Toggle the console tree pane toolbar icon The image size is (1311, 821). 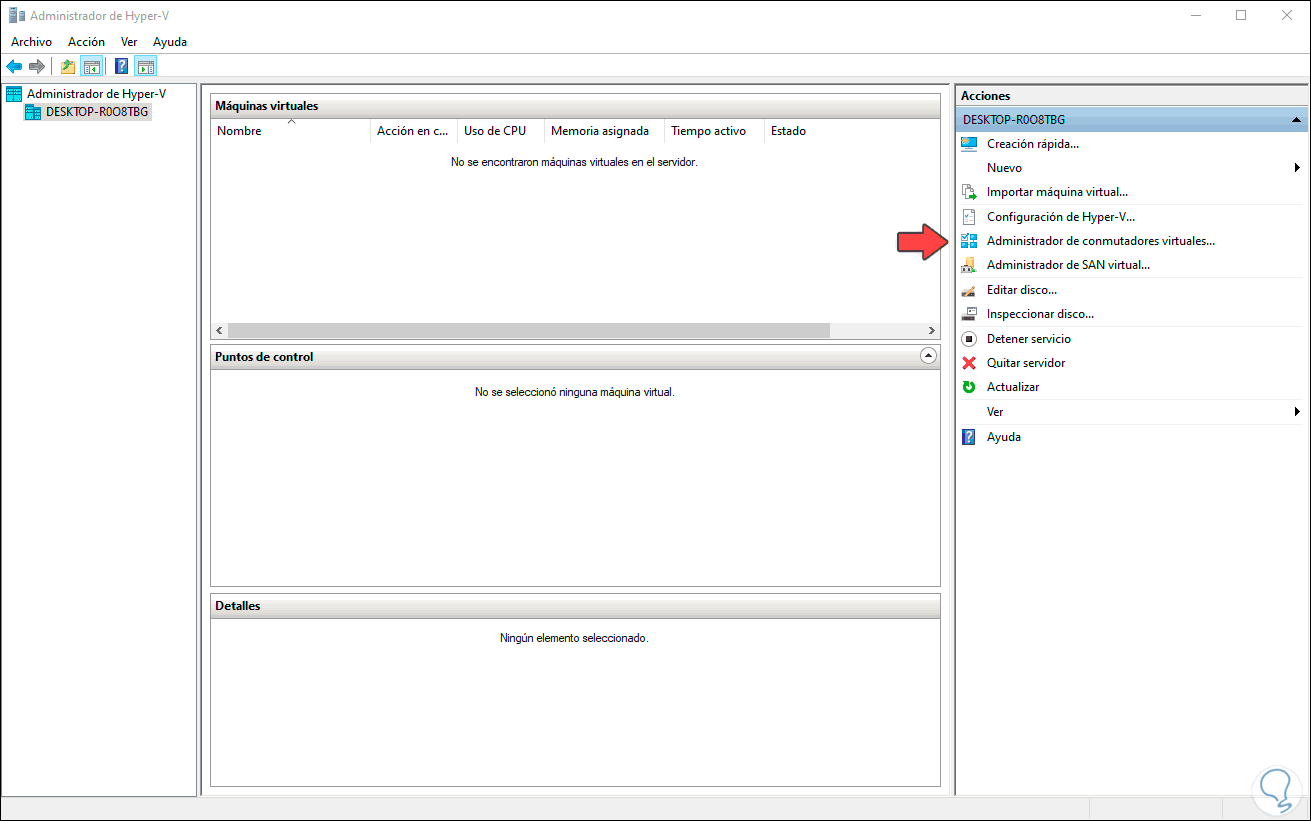[x=91, y=67]
